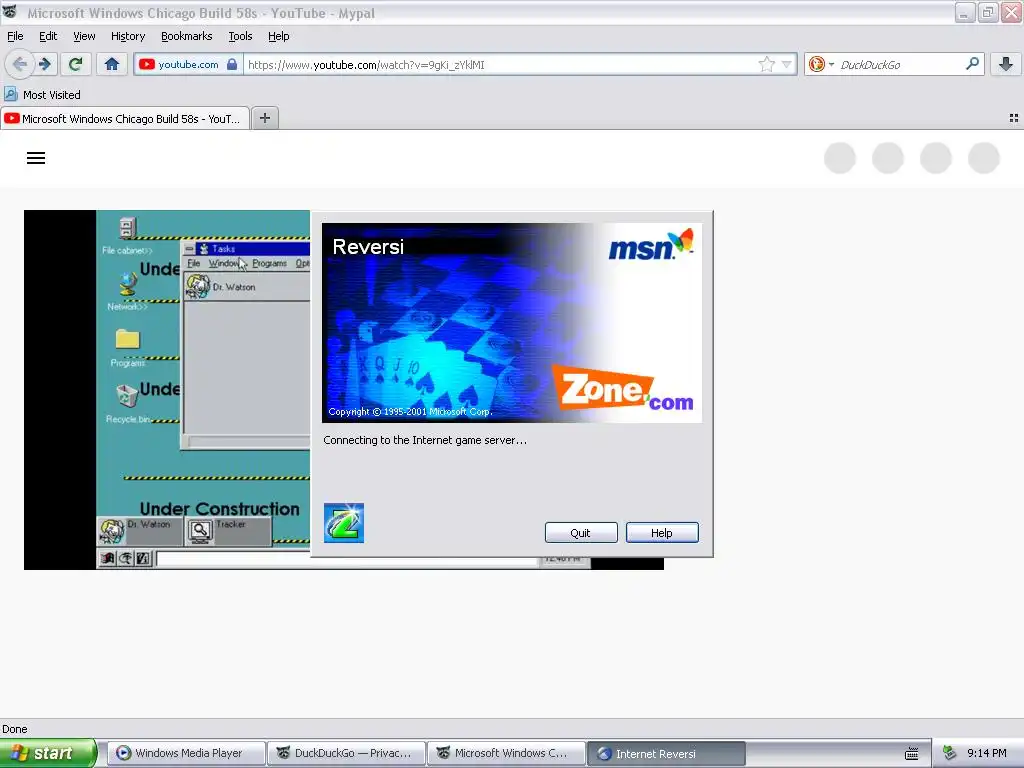The image size is (1024, 768).
Task: Click the search magnifier icon
Action: (972, 64)
